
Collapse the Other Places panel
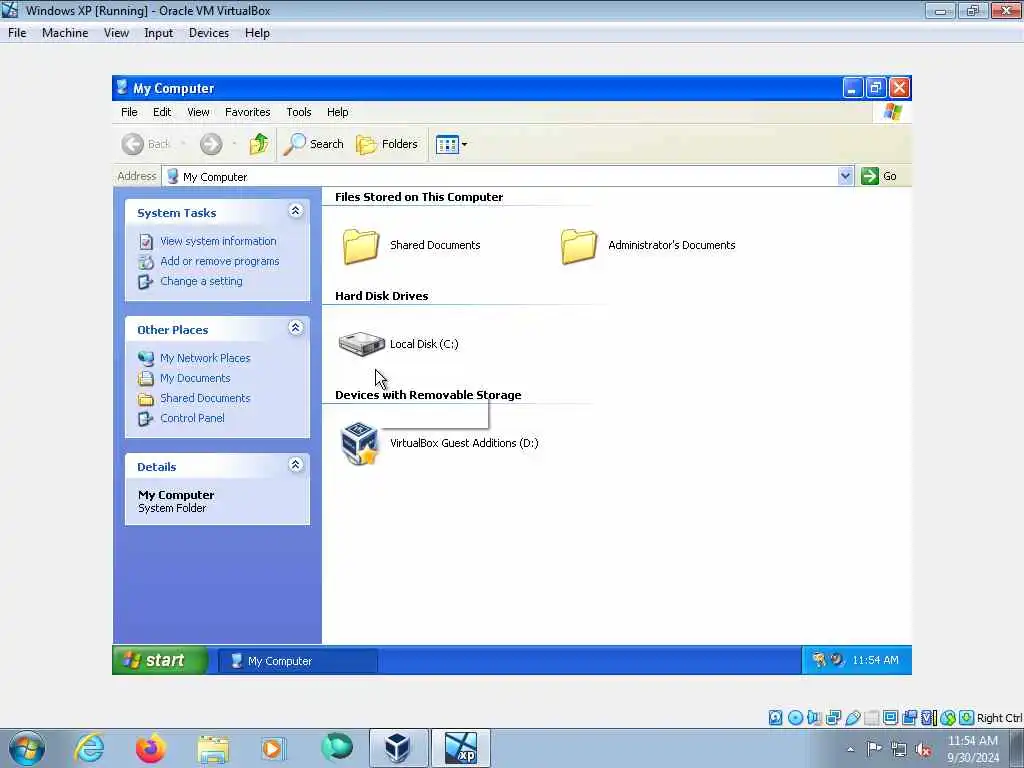[295, 327]
